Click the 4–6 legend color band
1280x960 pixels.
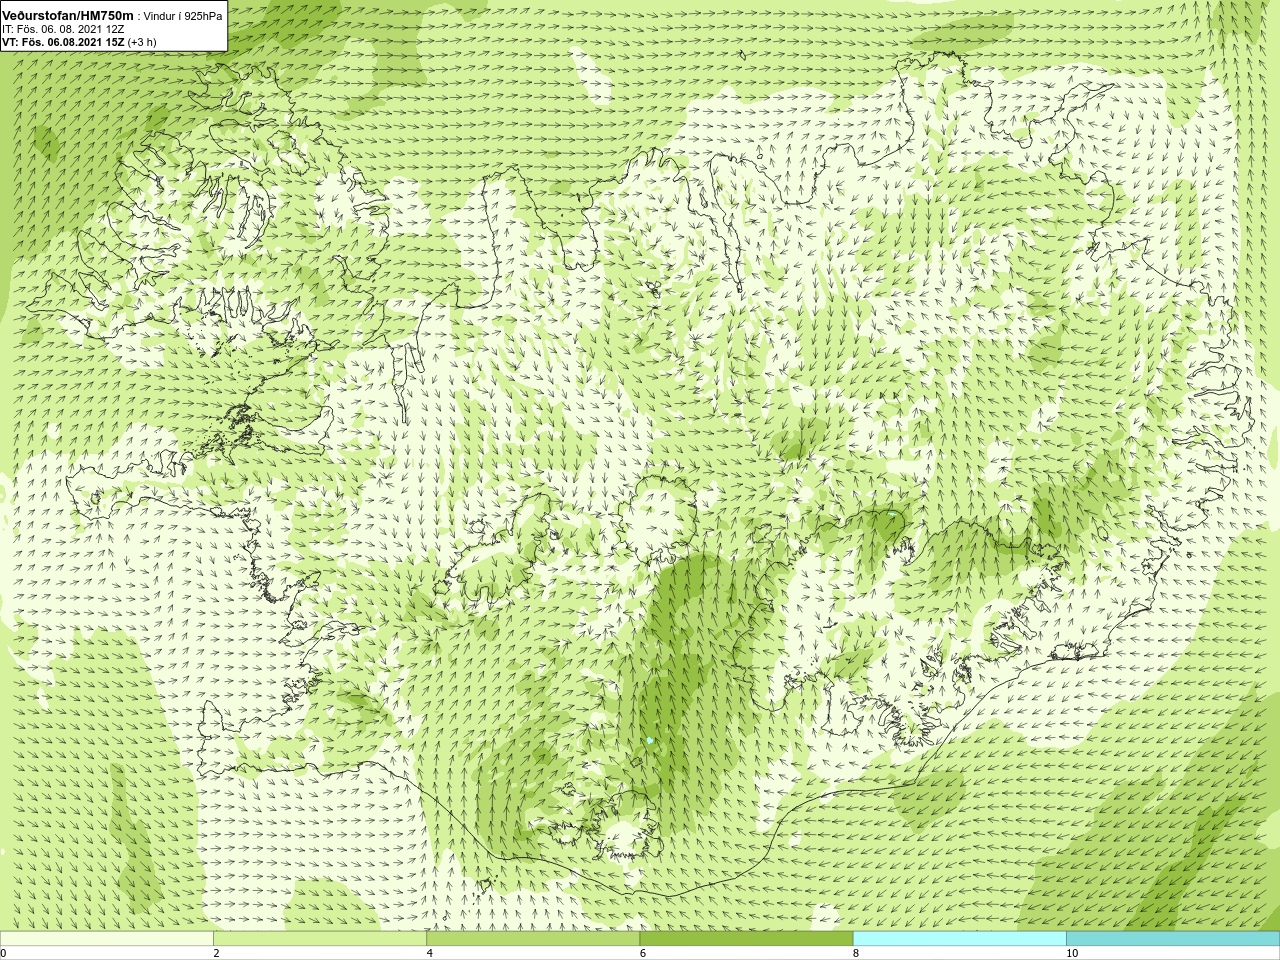coord(533,939)
